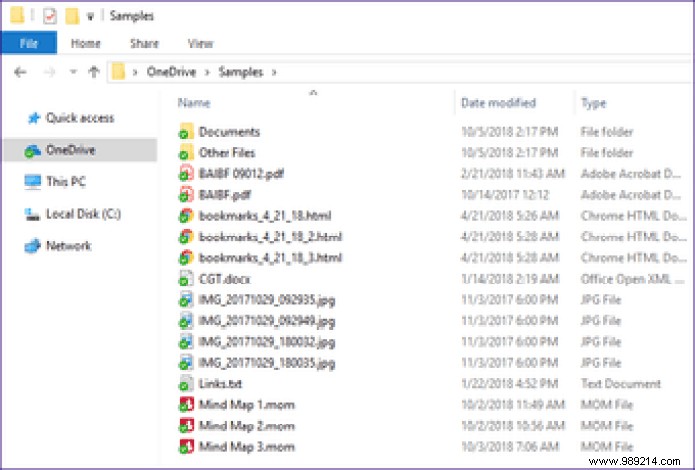695x470 pixels.
Task: Sort by the Name column header
Action: pos(194,103)
